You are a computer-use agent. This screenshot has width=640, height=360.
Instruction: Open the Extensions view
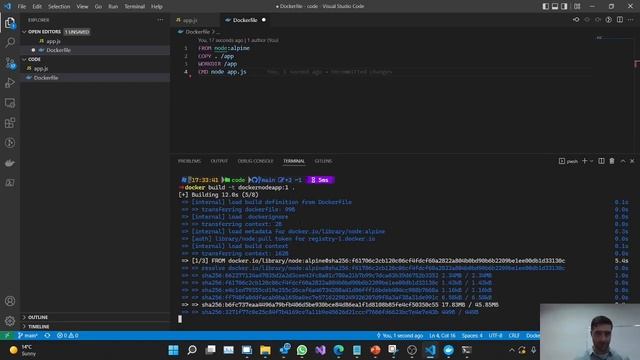coord(10,123)
